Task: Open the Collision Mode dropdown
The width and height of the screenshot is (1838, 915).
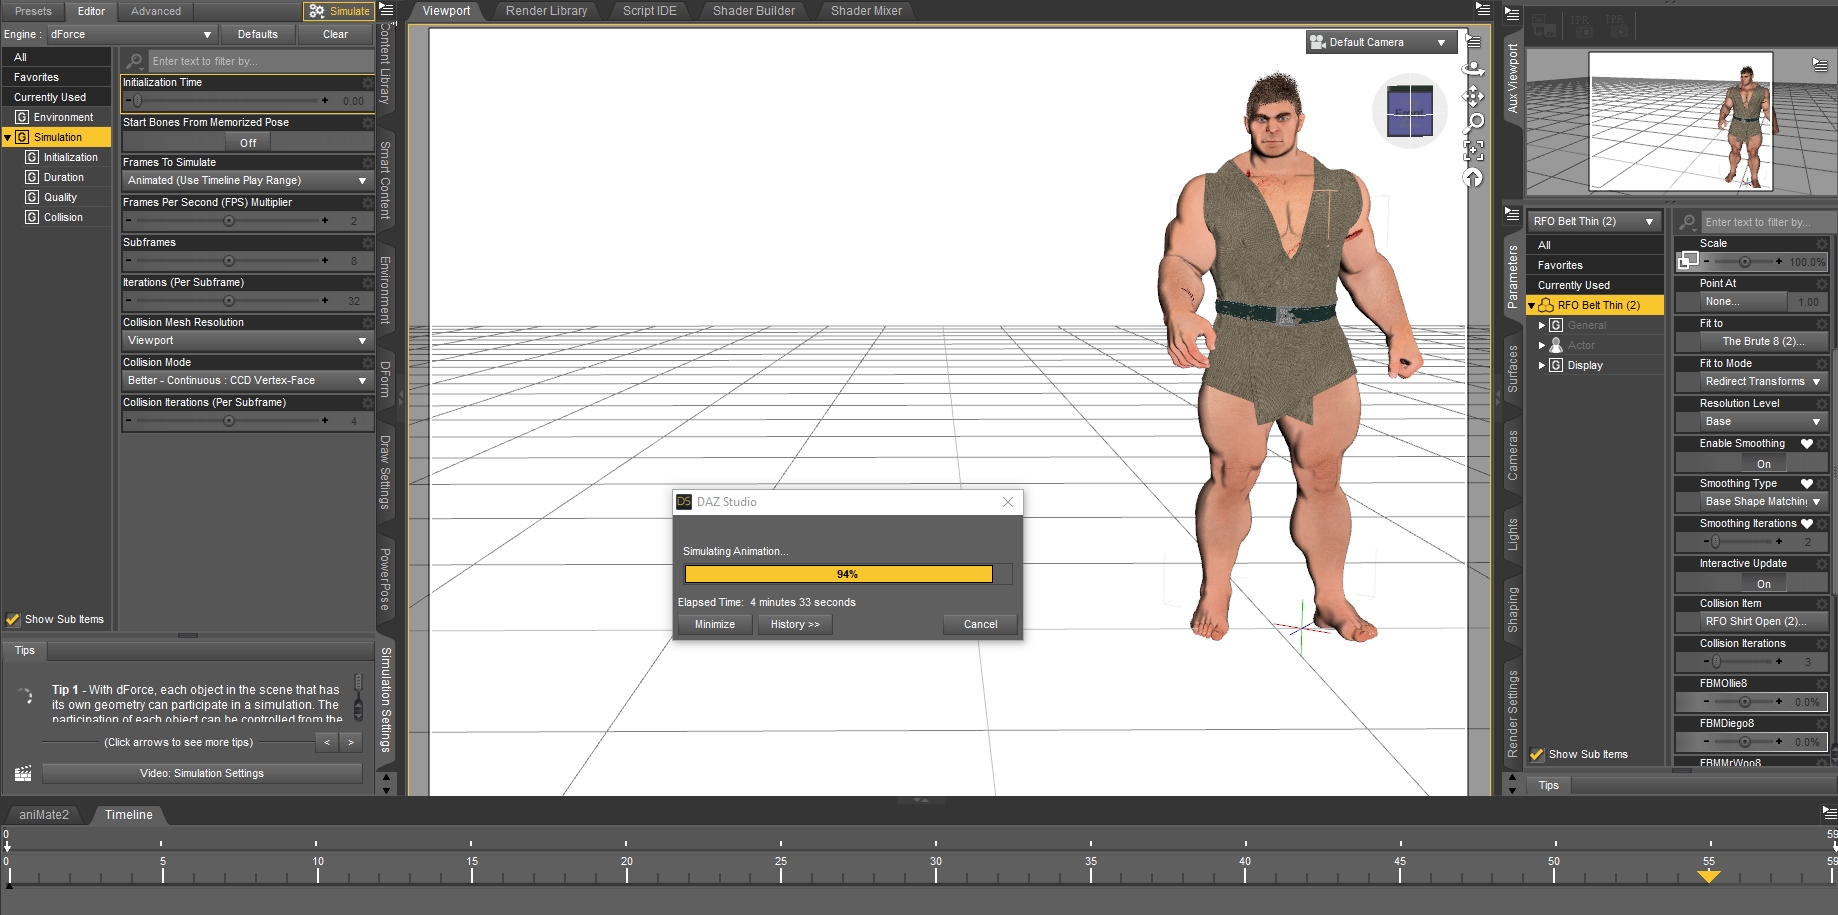Action: pyautogui.click(x=247, y=381)
